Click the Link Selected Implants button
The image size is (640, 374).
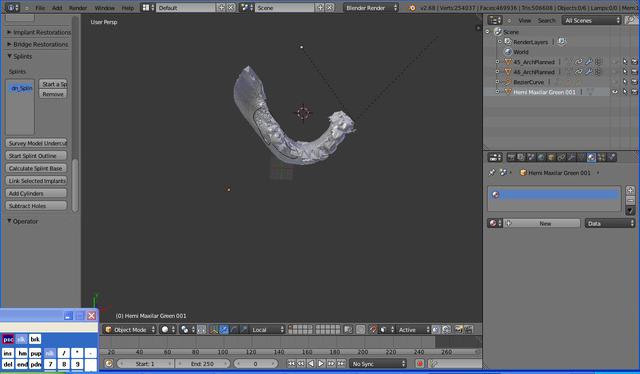[36, 181]
